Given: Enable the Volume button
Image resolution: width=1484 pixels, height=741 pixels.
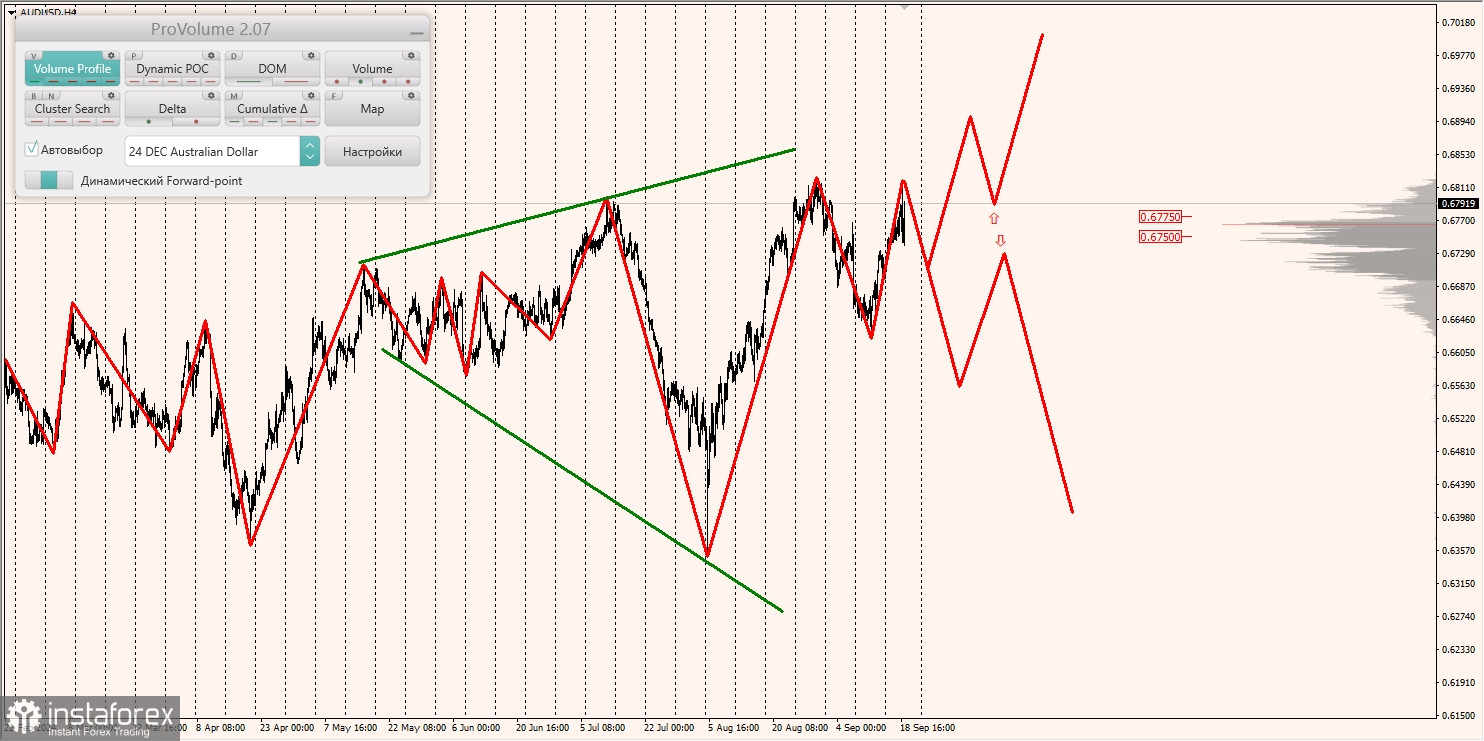Looking at the screenshot, I should [x=372, y=68].
